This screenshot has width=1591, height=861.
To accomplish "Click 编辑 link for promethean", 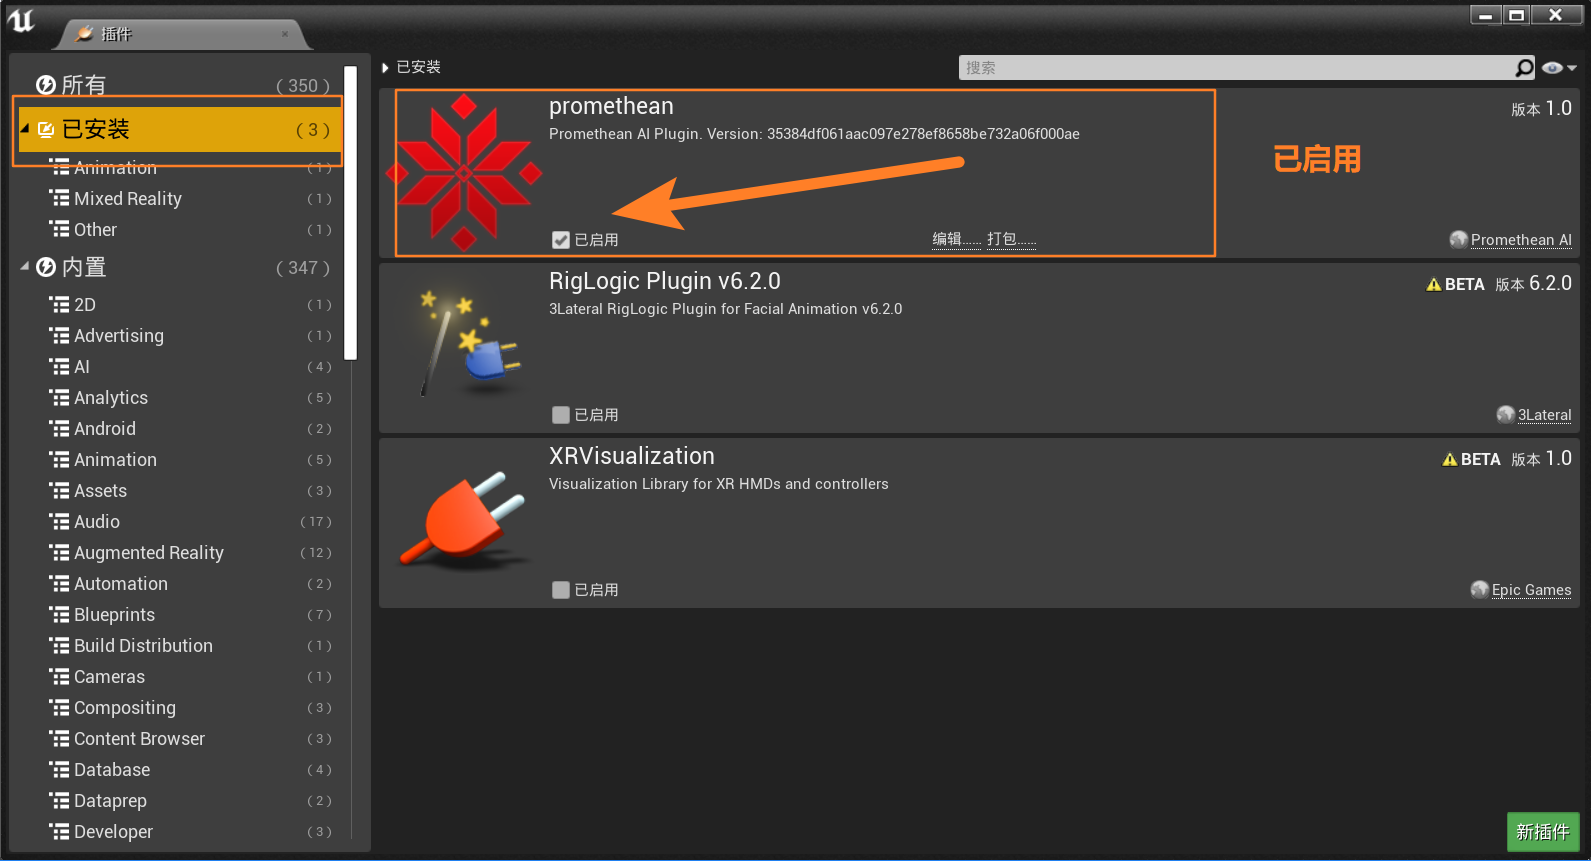I will pyautogui.click(x=957, y=239).
